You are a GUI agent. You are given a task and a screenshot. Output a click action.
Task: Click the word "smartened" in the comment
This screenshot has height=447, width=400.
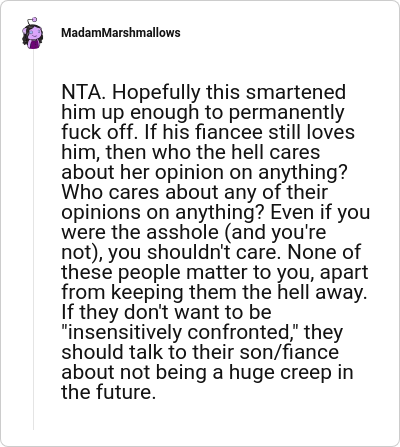(x=296, y=92)
